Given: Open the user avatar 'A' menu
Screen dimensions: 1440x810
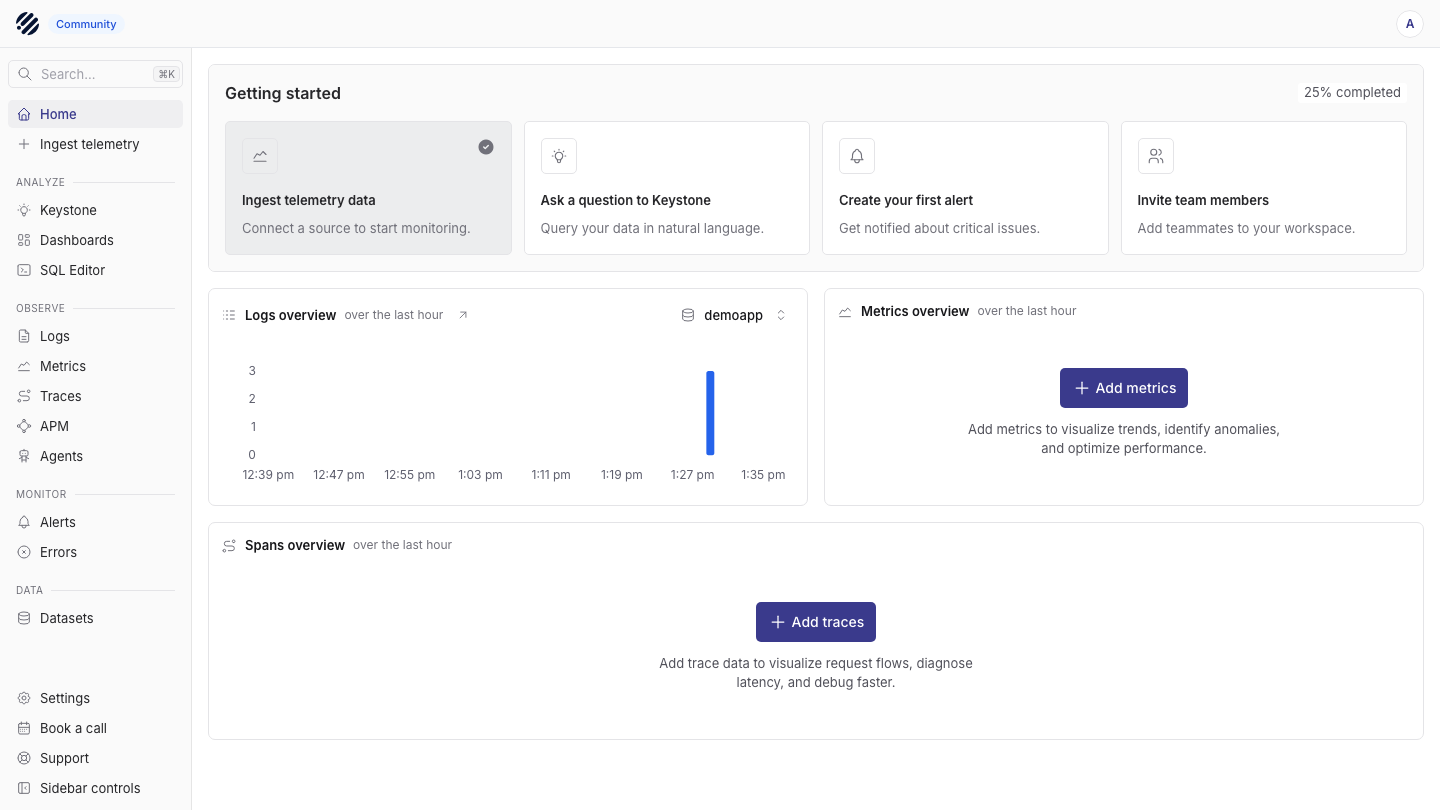Looking at the screenshot, I should (x=1410, y=24).
